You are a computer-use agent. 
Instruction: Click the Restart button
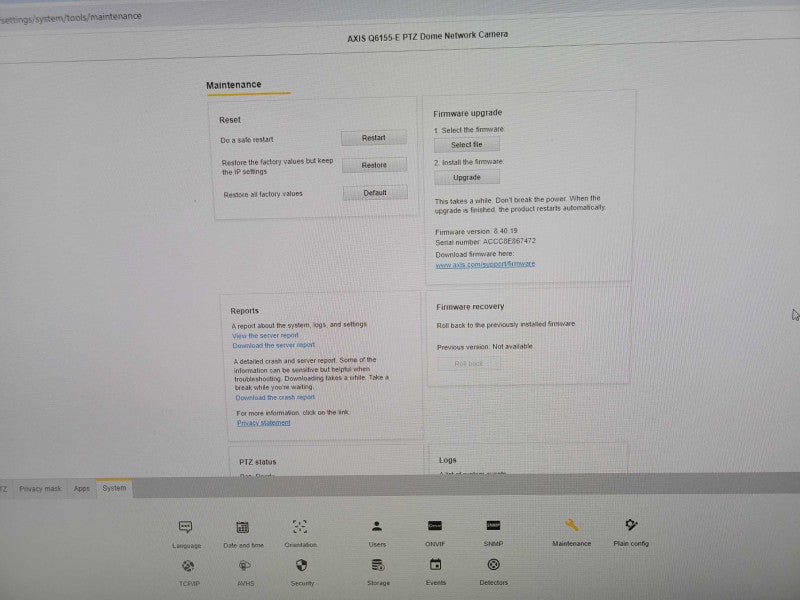(x=373, y=138)
